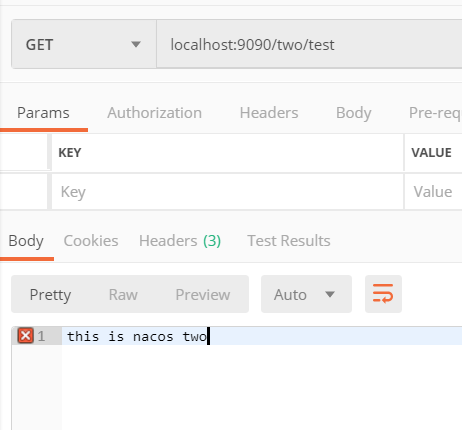Open response Headers (3) tab
Viewport: 462px width, 430px height.
tap(180, 241)
